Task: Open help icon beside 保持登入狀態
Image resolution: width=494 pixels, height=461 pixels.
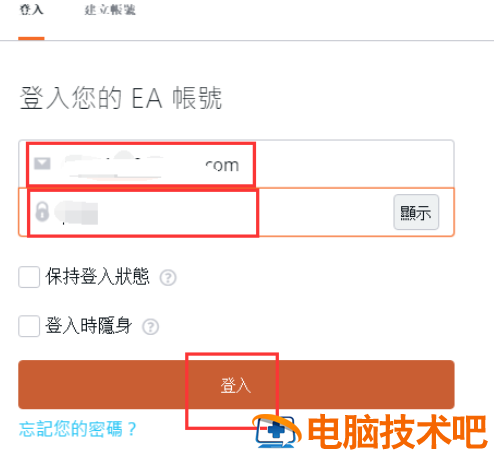Action: pyautogui.click(x=168, y=278)
